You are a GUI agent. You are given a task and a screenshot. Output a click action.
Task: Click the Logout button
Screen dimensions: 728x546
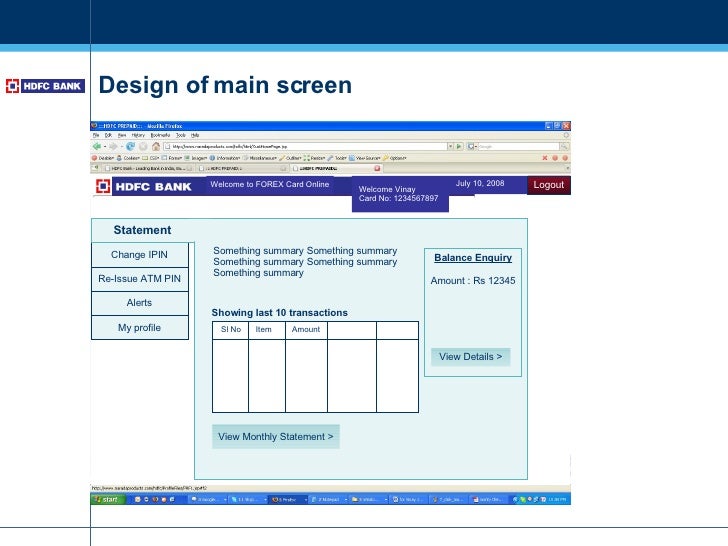pos(548,185)
